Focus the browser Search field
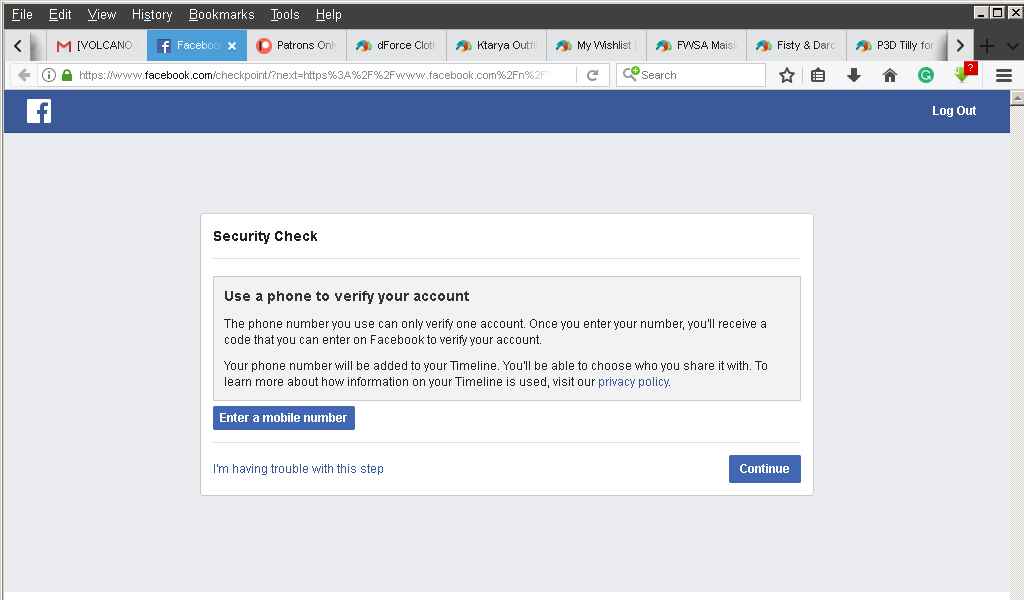The image size is (1024, 600). 700,75
